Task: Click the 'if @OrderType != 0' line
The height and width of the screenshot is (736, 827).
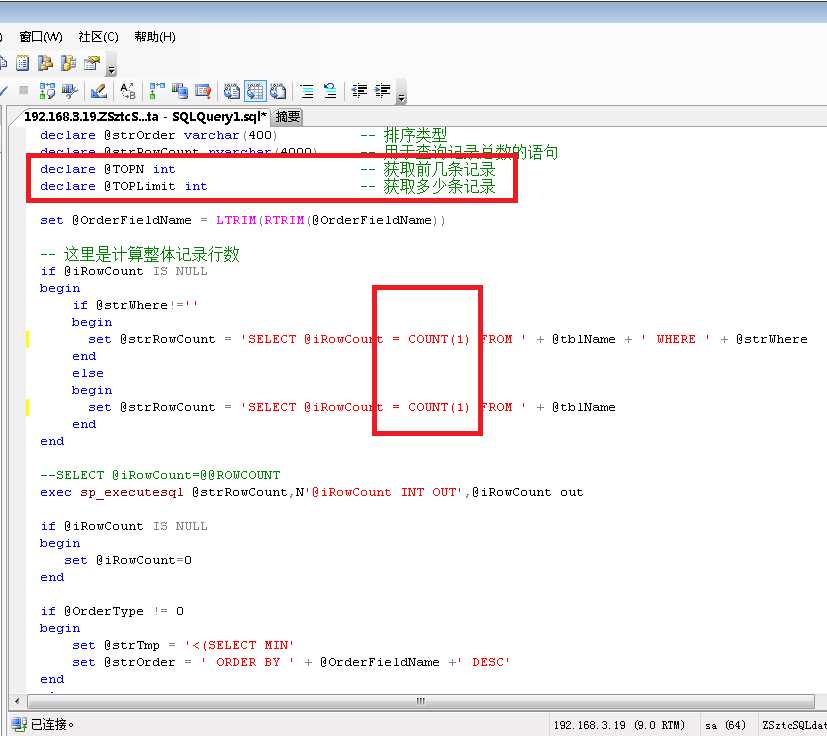Action: (x=112, y=611)
